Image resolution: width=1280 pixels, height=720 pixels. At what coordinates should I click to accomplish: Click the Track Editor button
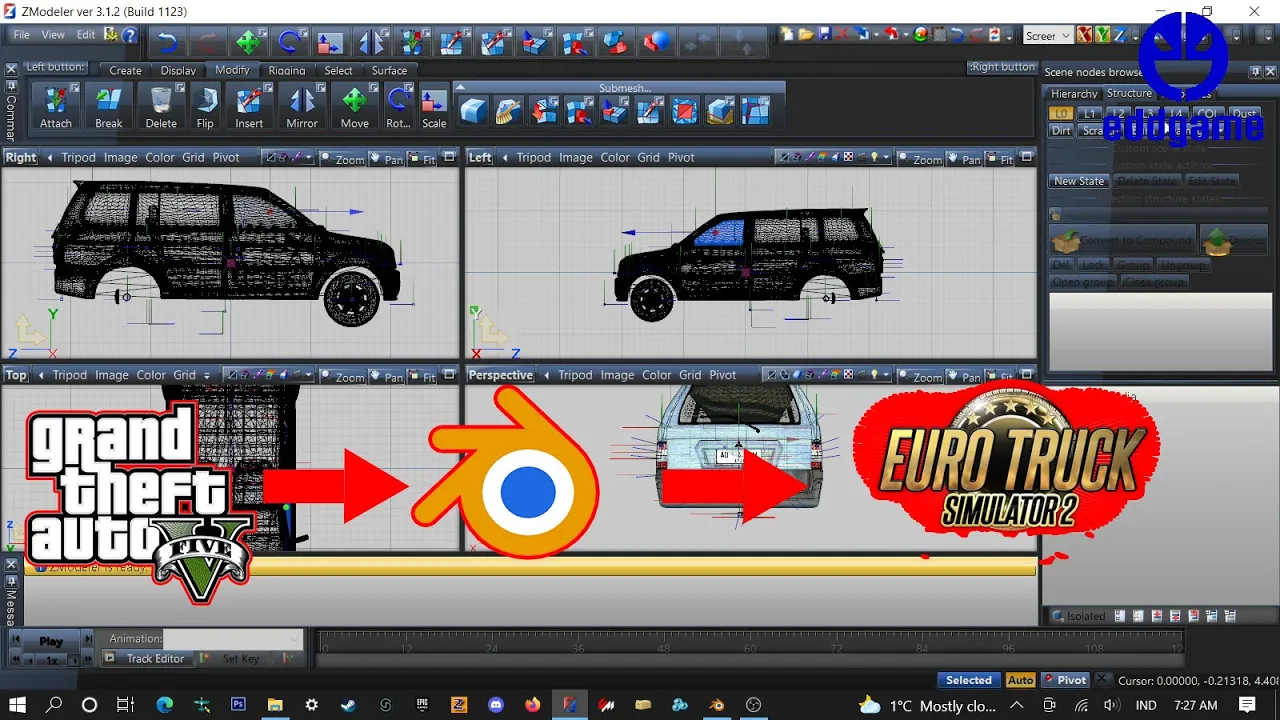pyautogui.click(x=148, y=659)
